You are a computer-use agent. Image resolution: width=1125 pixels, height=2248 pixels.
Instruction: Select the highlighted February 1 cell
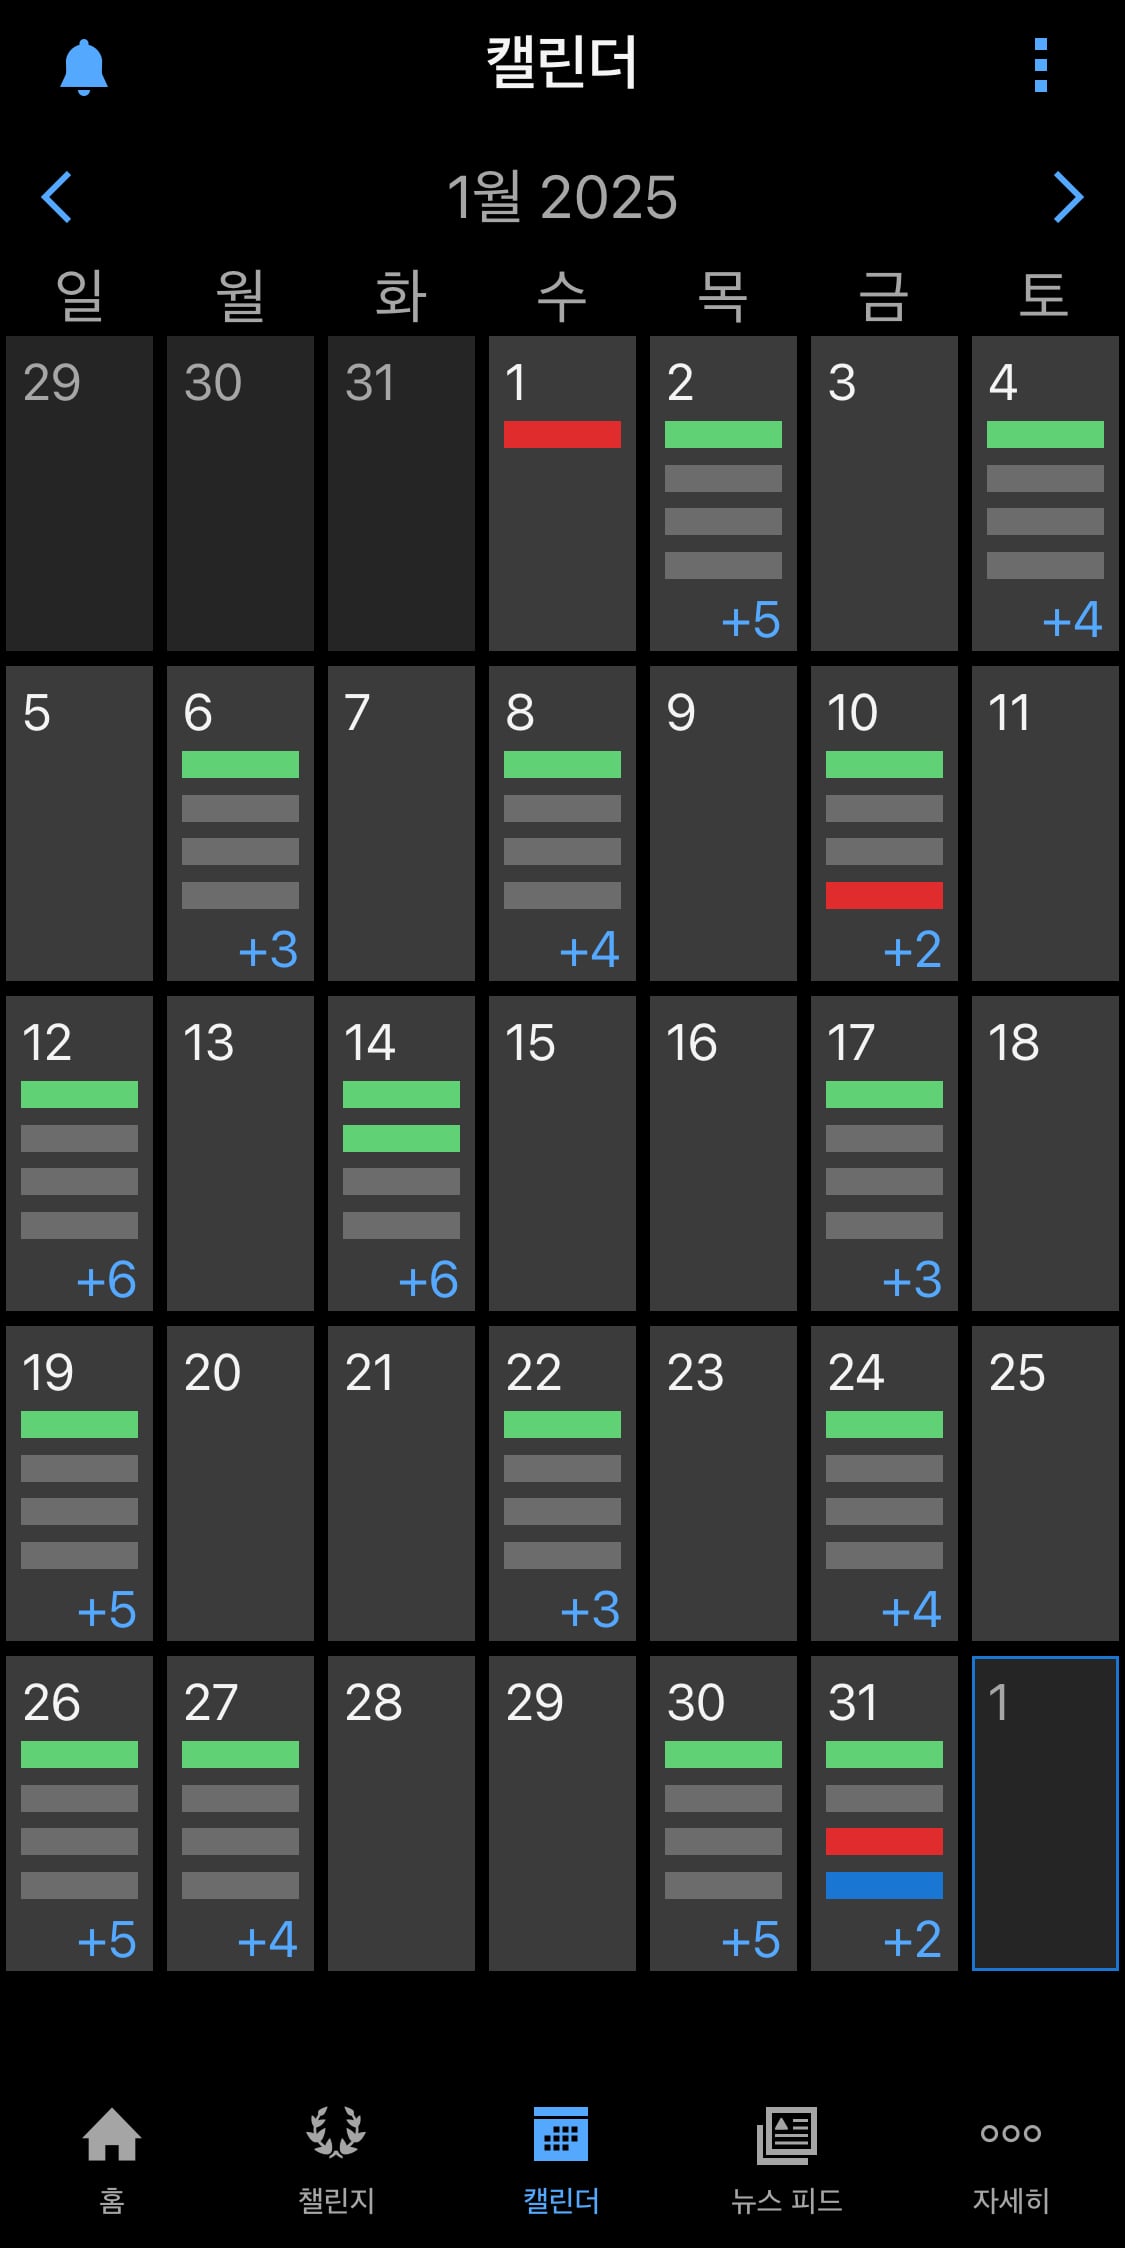(1045, 1813)
